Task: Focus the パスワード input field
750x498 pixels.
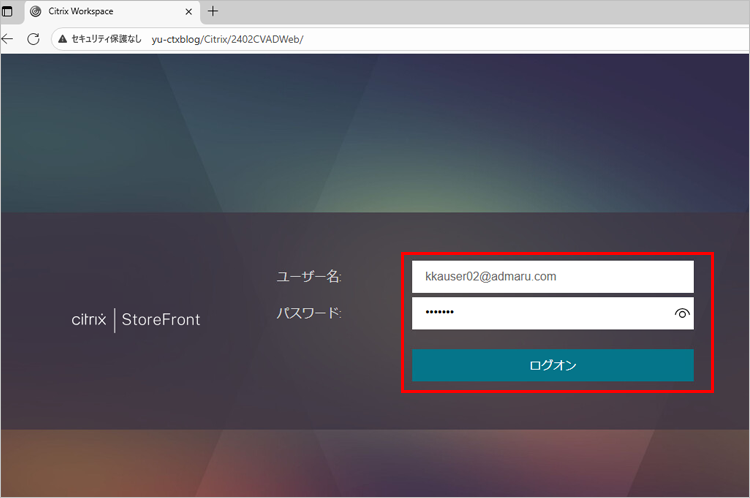Action: point(540,313)
